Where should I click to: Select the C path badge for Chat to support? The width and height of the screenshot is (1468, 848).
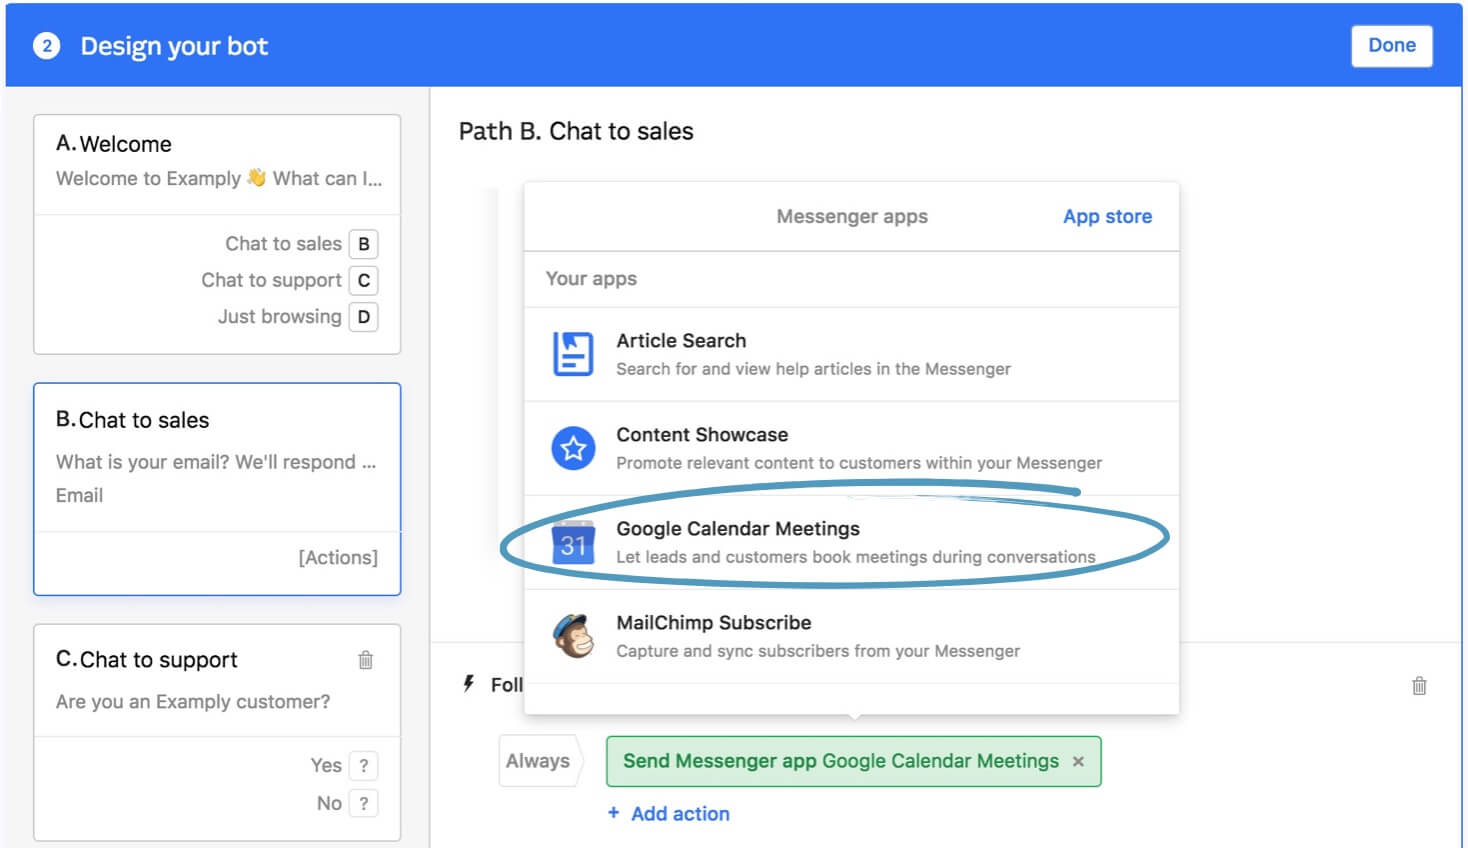tap(364, 281)
